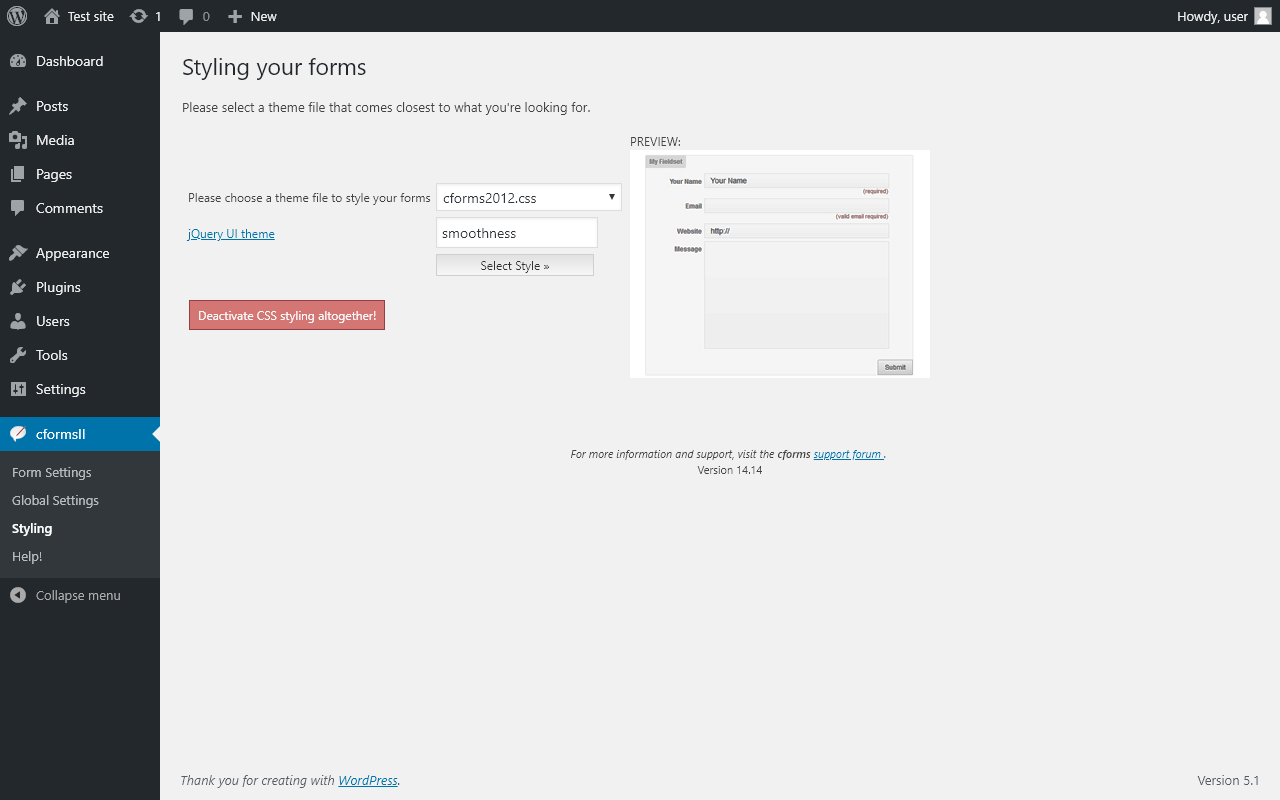
Task: Click the Styling your forms heading
Action: click(x=274, y=67)
